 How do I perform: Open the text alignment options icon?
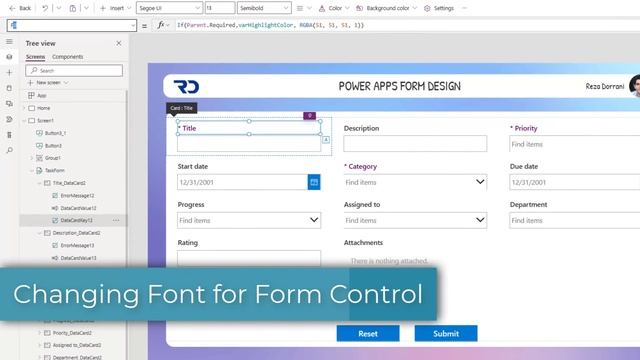click(x=300, y=8)
